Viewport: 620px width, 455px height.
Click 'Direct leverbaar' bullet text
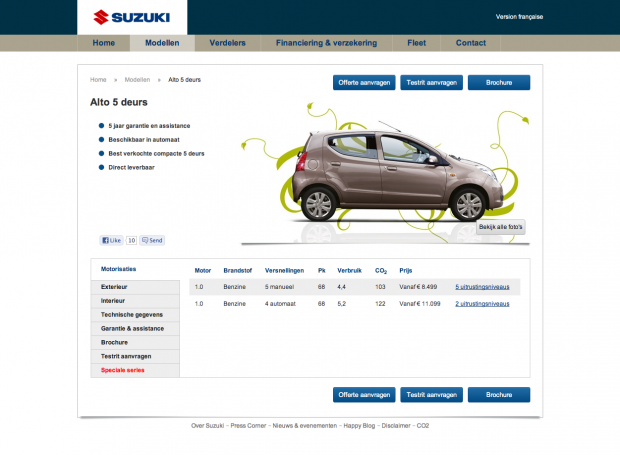(131, 168)
